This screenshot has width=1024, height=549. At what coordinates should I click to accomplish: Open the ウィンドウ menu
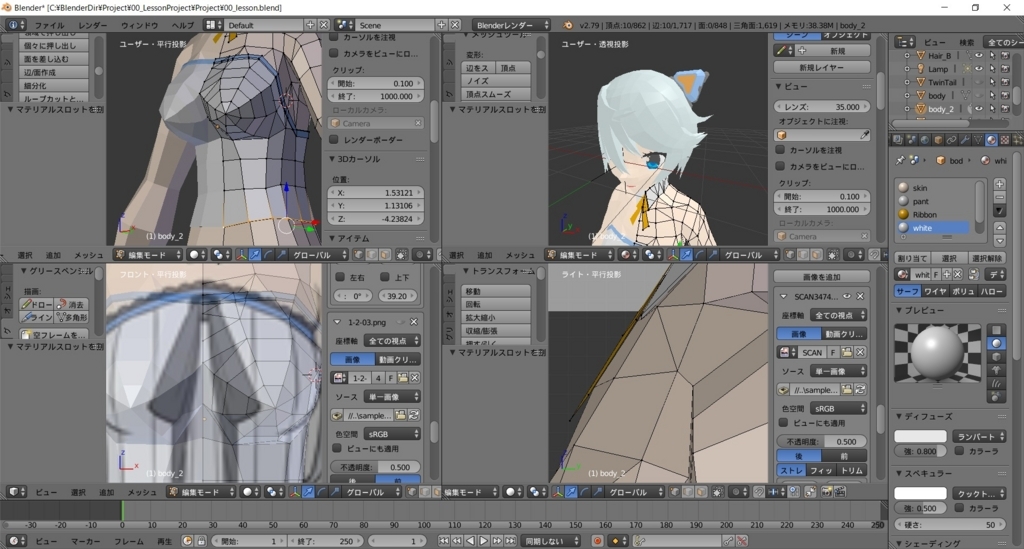point(139,25)
